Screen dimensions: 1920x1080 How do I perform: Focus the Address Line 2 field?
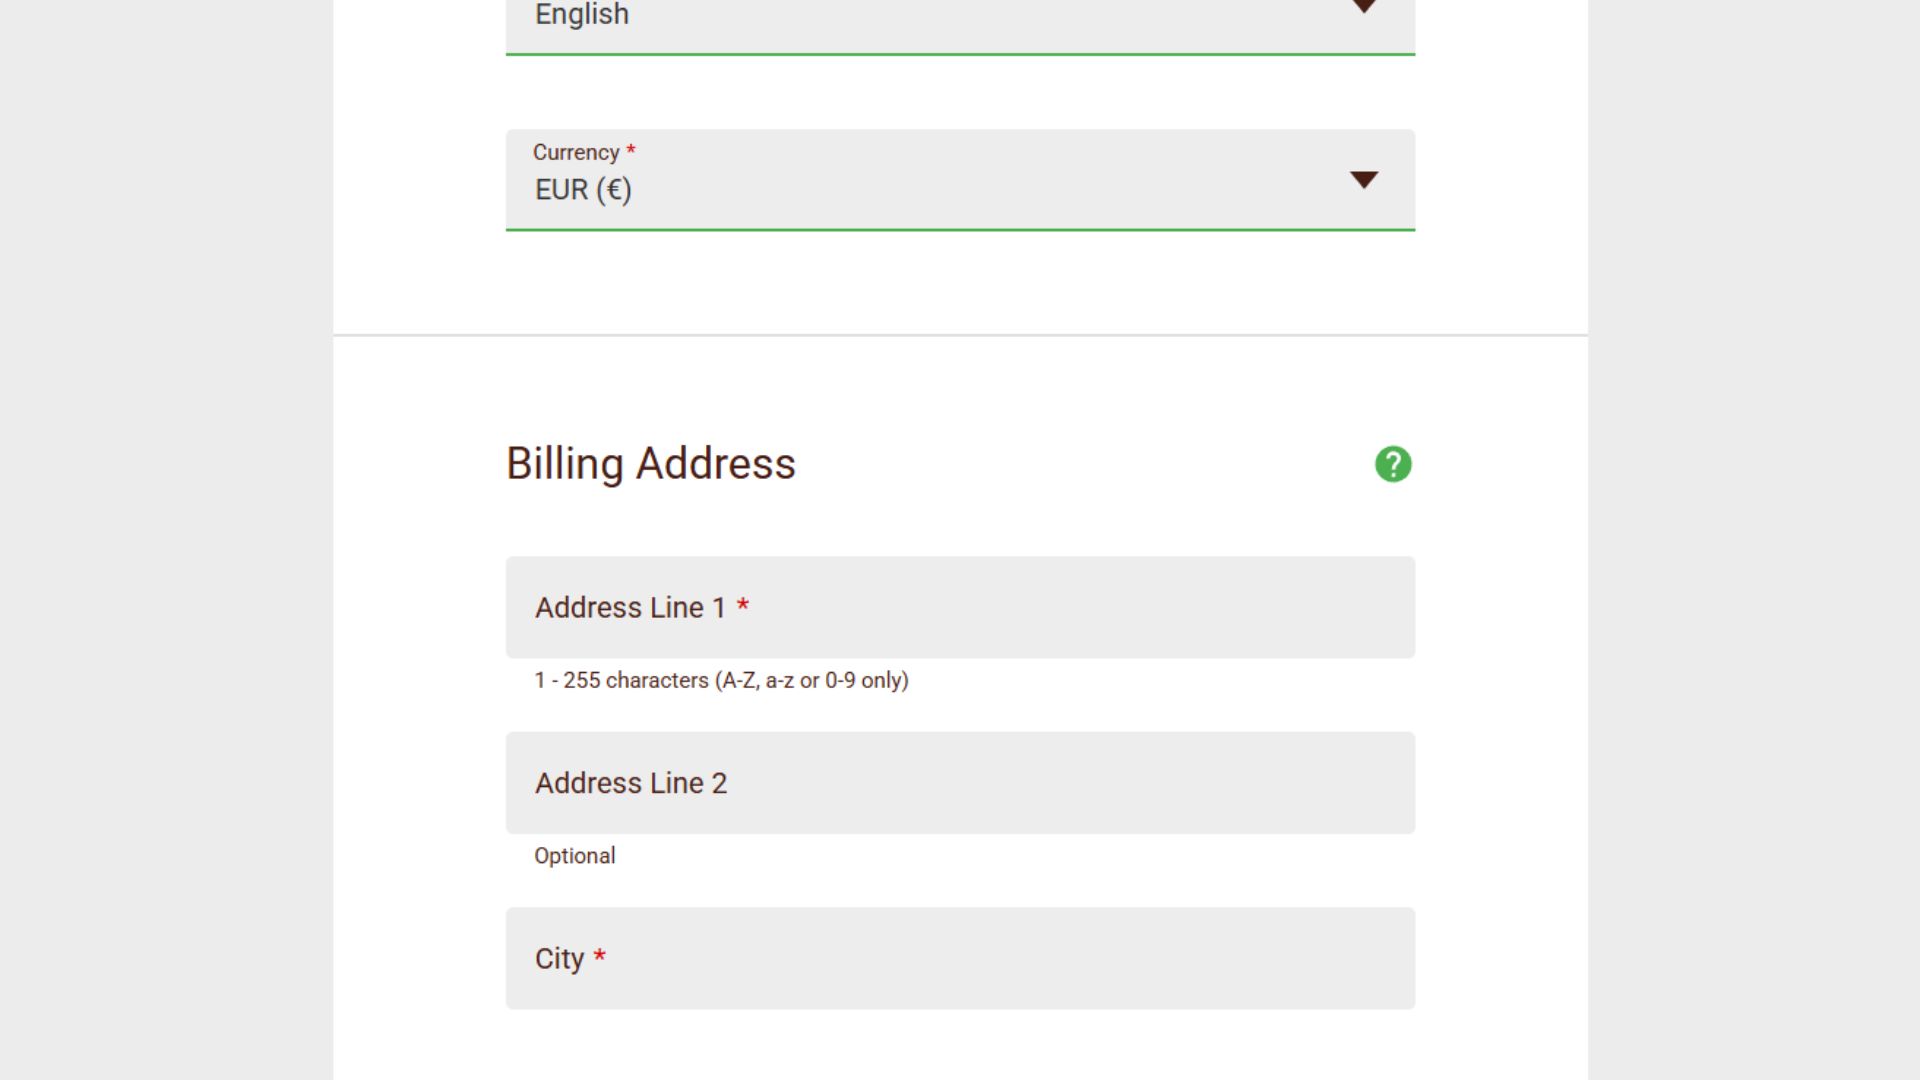[960, 783]
